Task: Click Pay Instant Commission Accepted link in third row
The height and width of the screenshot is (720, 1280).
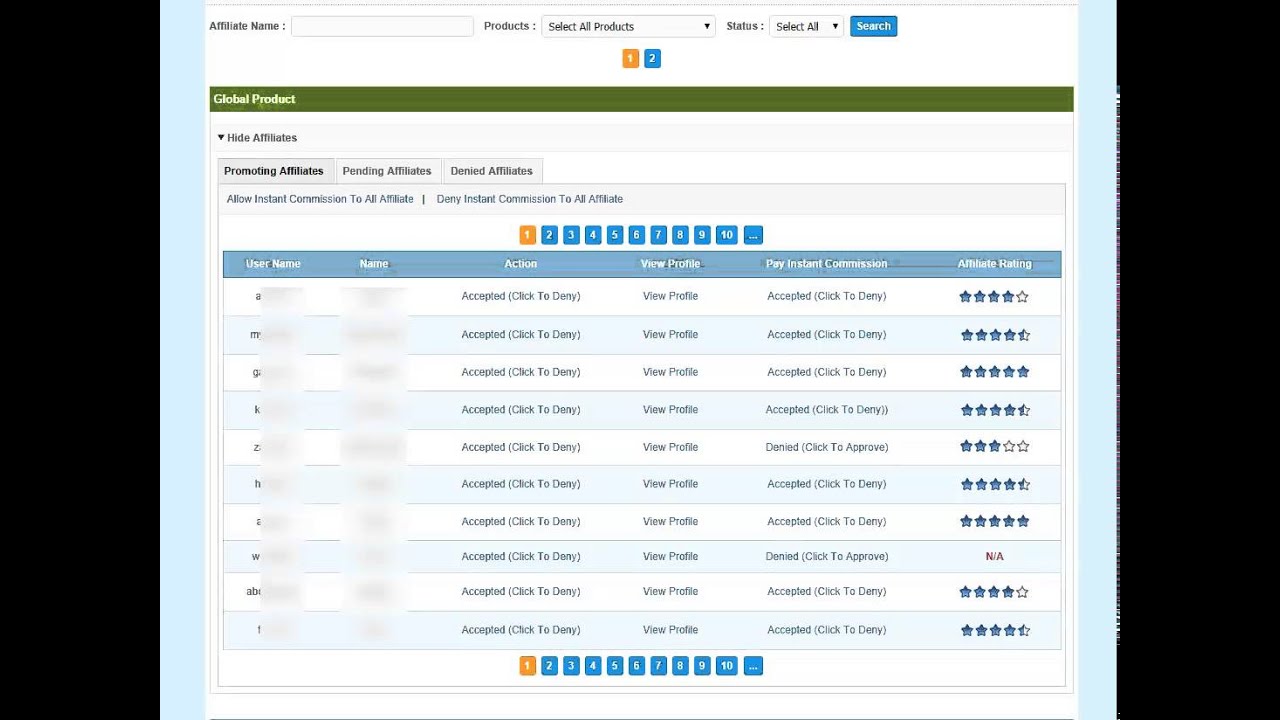Action: (x=827, y=372)
